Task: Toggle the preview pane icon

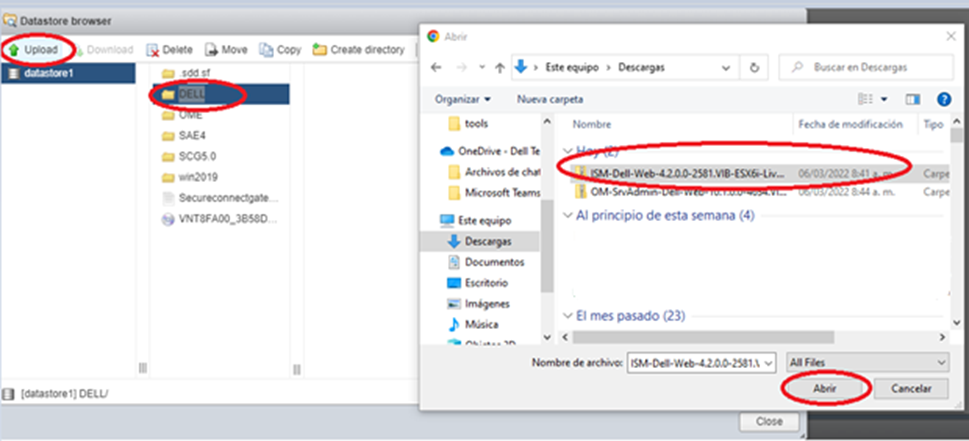Action: (913, 99)
